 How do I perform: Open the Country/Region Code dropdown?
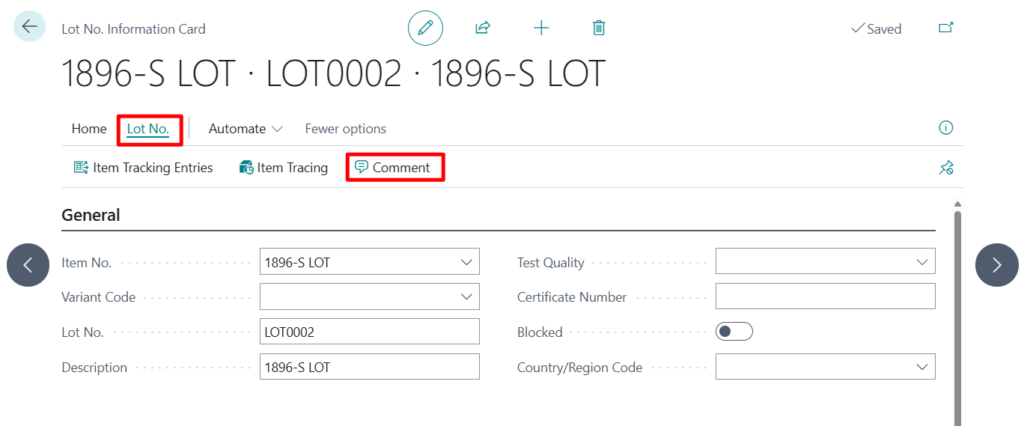click(x=921, y=367)
